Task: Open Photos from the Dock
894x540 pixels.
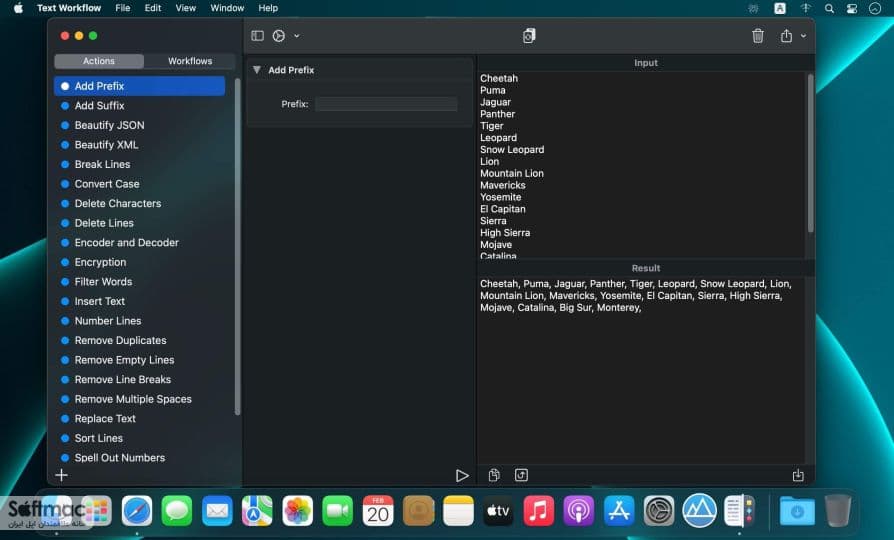Action: tap(298, 510)
